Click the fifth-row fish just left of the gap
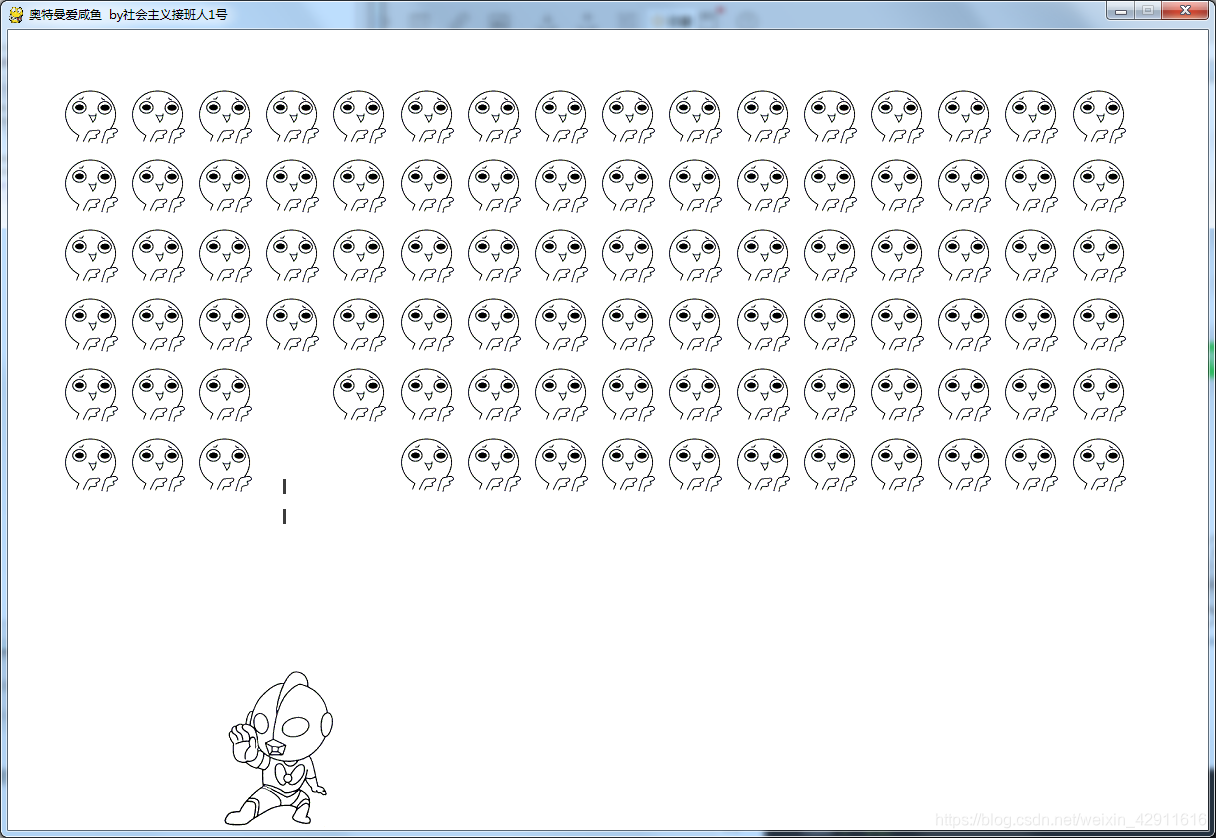Image resolution: width=1216 pixels, height=838 pixels. [226, 395]
